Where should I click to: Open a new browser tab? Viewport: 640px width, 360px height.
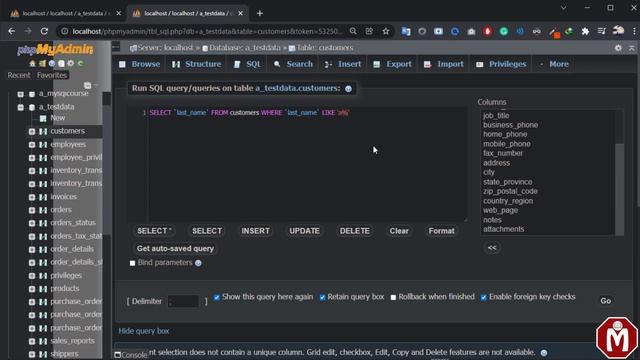tap(260, 13)
